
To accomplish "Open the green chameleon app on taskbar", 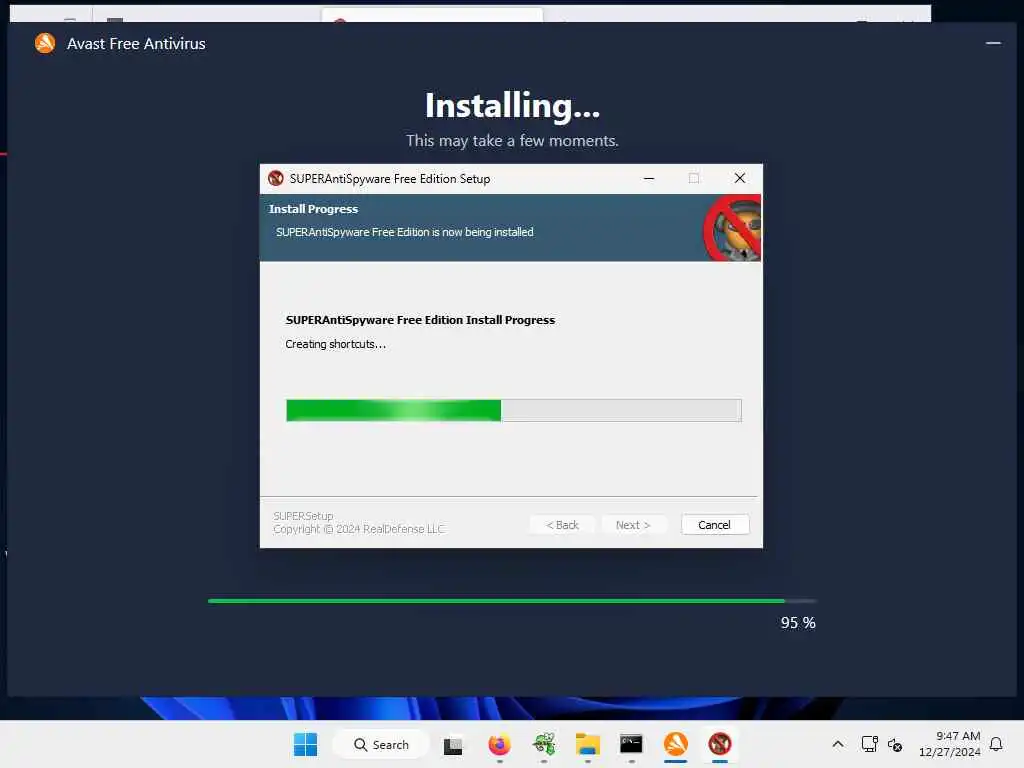I will click(544, 744).
